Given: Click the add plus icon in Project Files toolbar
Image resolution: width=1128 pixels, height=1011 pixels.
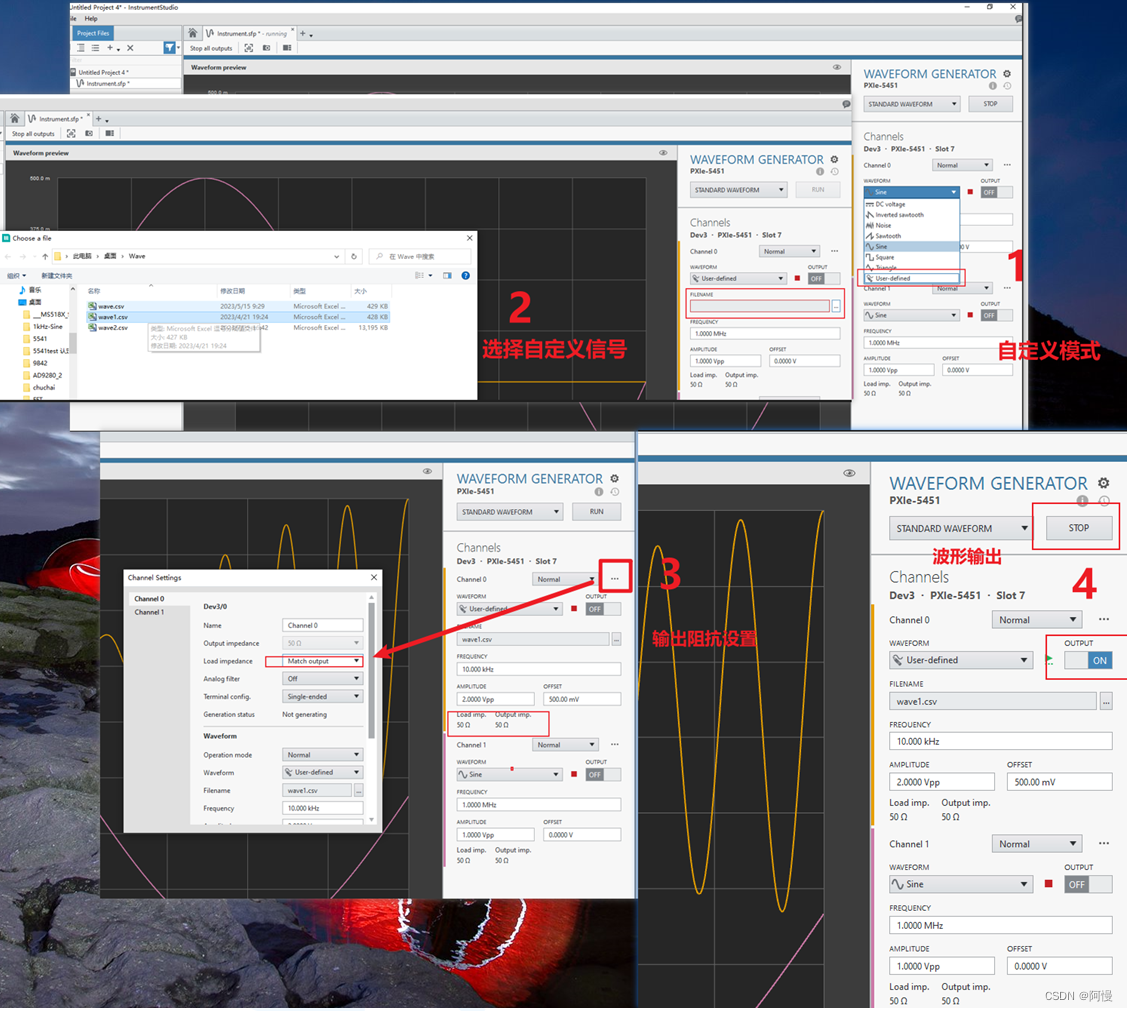Looking at the screenshot, I should [x=110, y=47].
